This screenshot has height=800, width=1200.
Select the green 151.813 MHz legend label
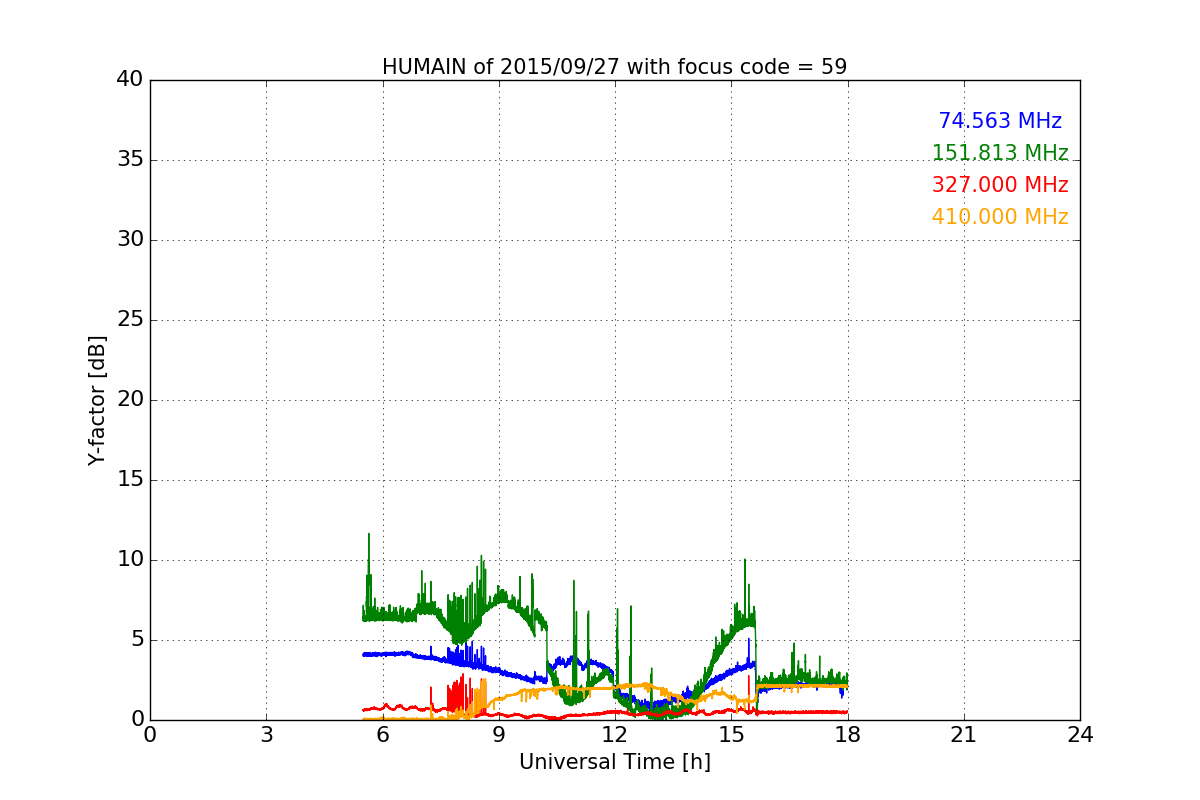point(1000,153)
